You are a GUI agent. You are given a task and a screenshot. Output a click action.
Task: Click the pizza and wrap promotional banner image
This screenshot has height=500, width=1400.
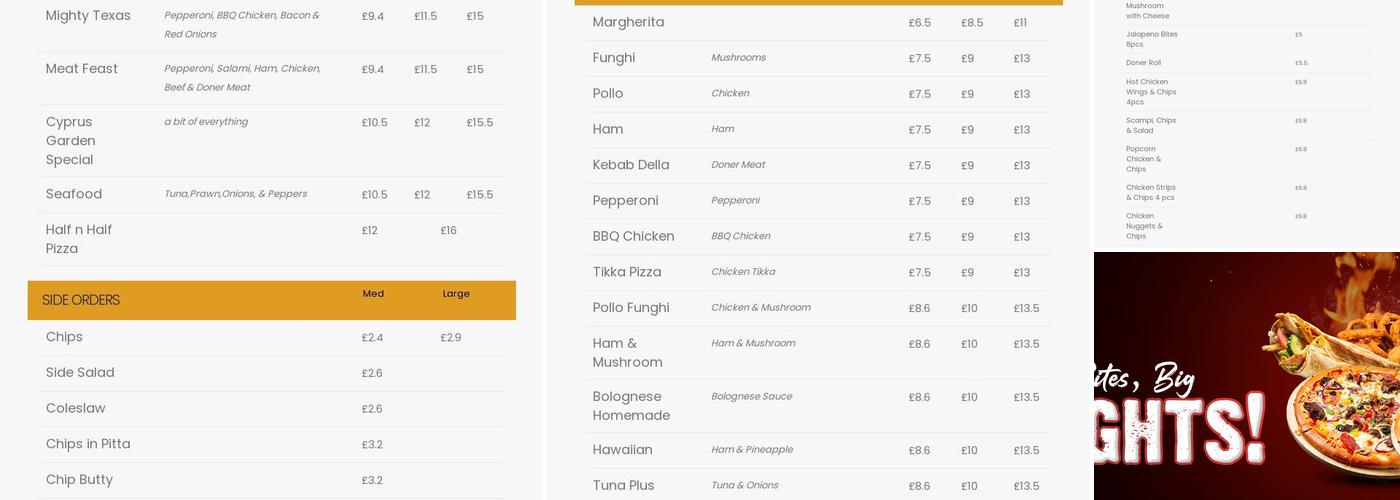1246,376
